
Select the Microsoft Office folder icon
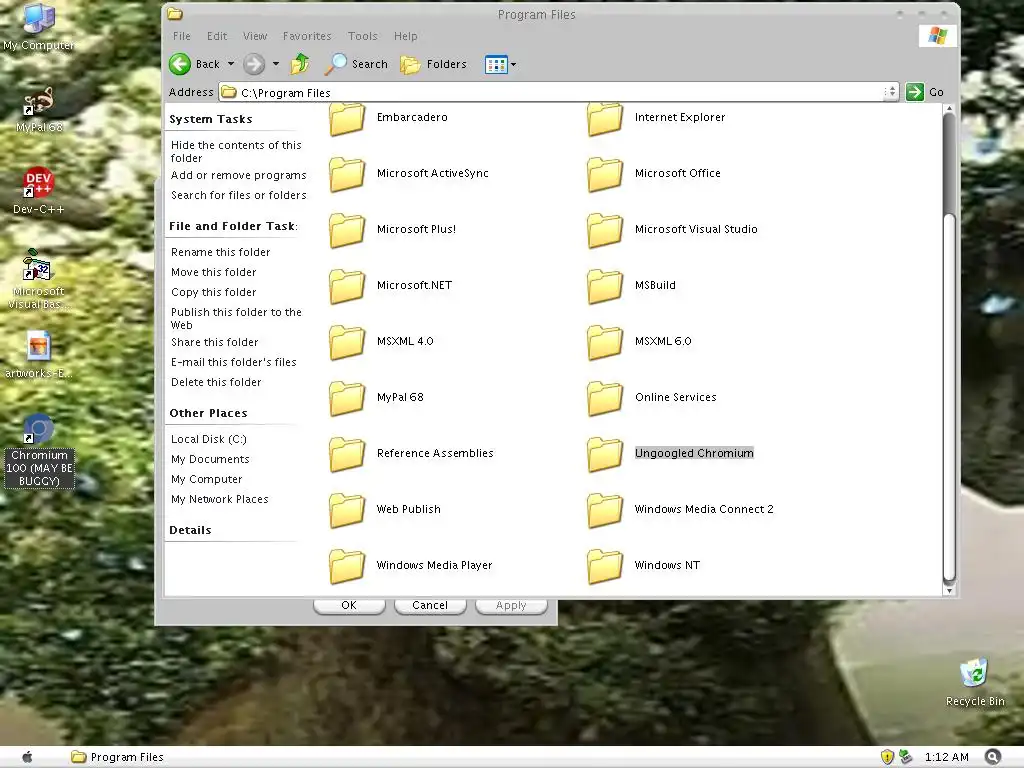tap(605, 174)
